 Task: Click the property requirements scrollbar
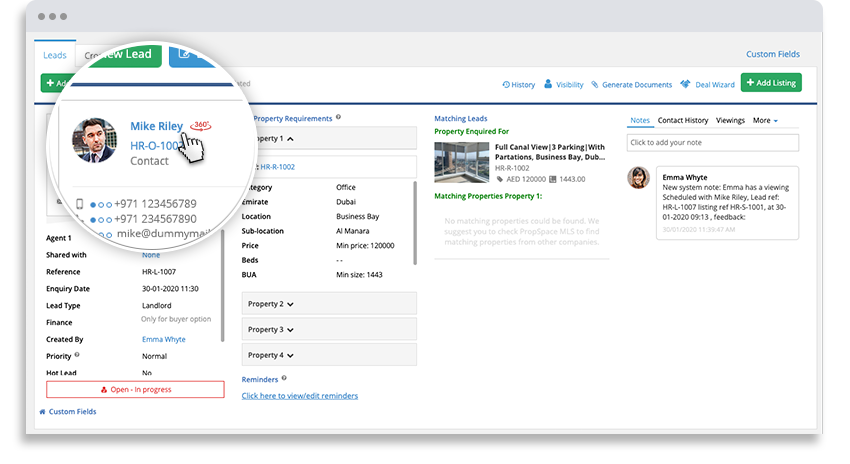[415, 222]
